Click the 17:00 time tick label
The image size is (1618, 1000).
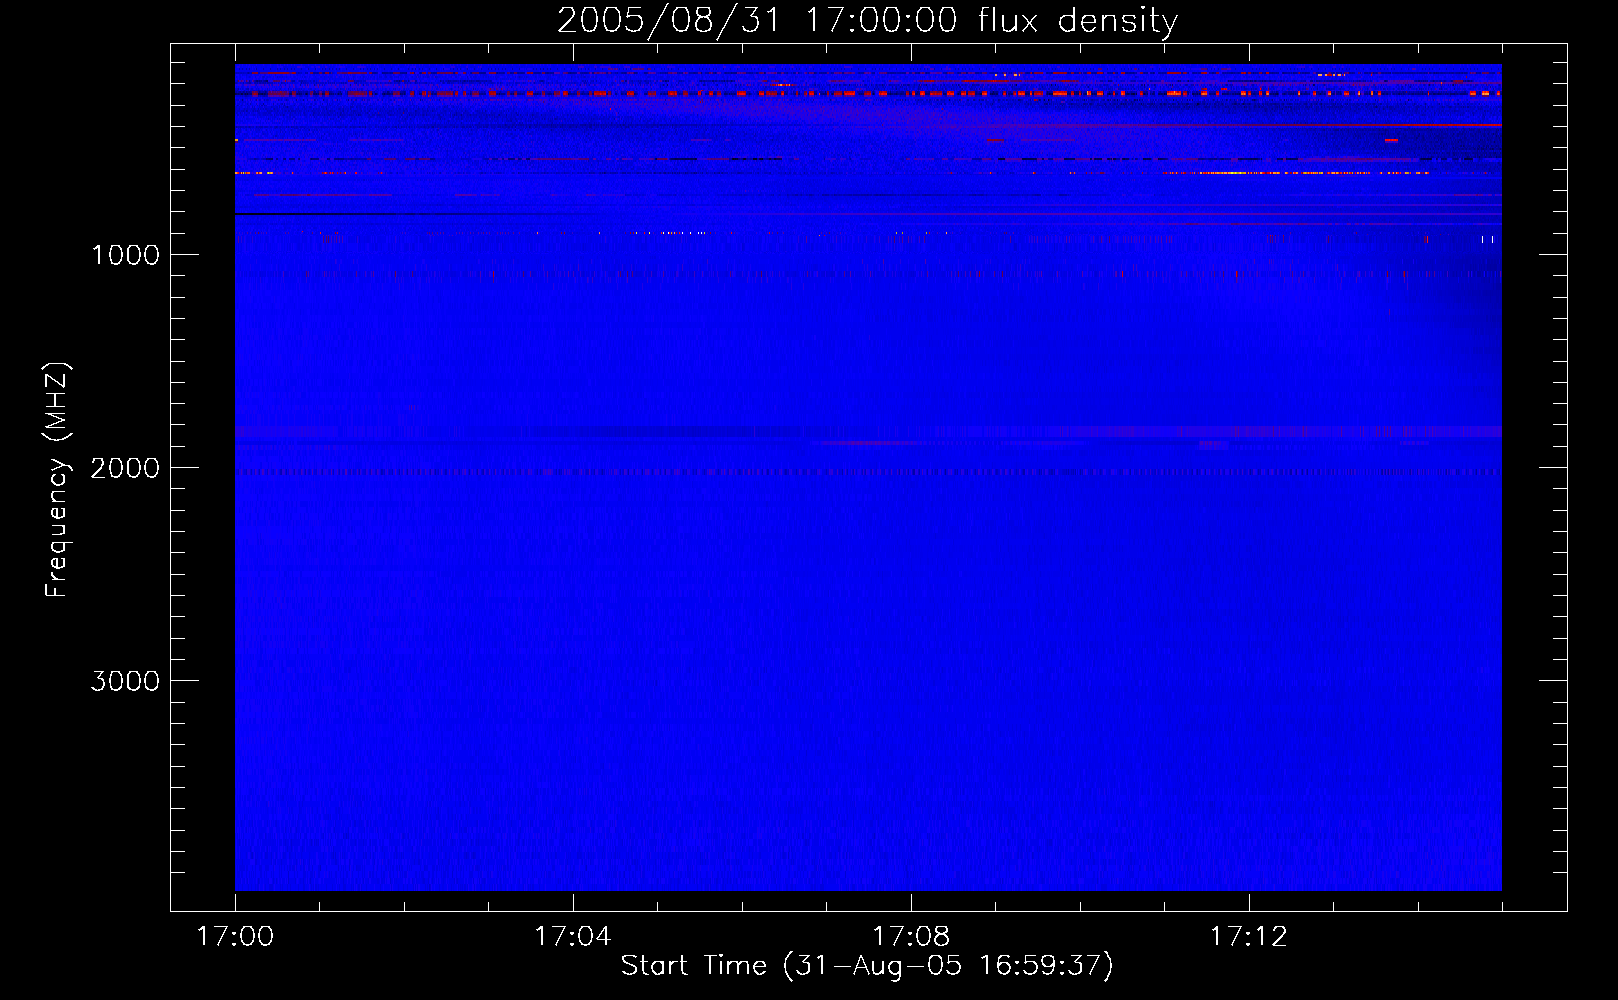click(235, 937)
